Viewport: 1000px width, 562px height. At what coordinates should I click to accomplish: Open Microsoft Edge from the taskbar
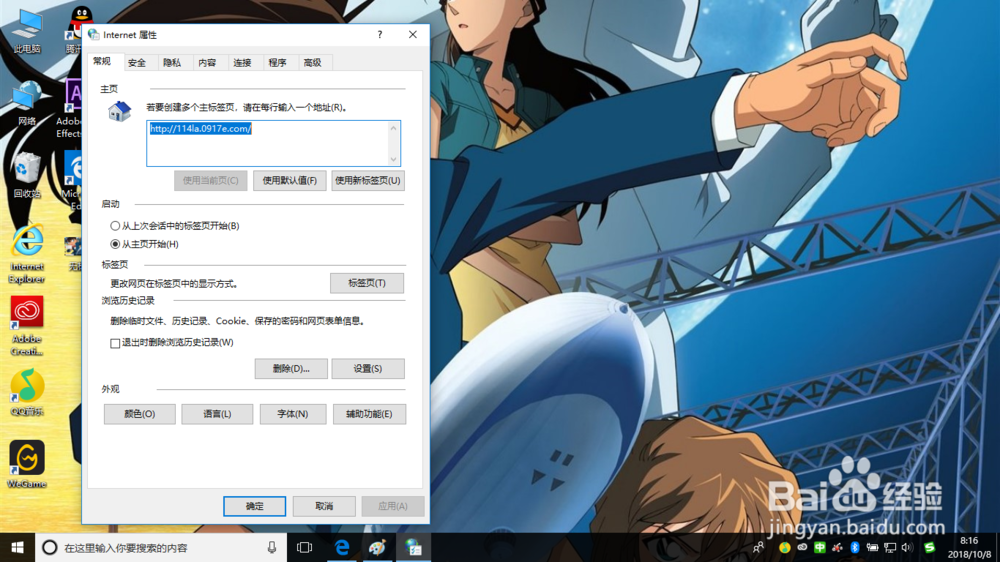pyautogui.click(x=342, y=547)
